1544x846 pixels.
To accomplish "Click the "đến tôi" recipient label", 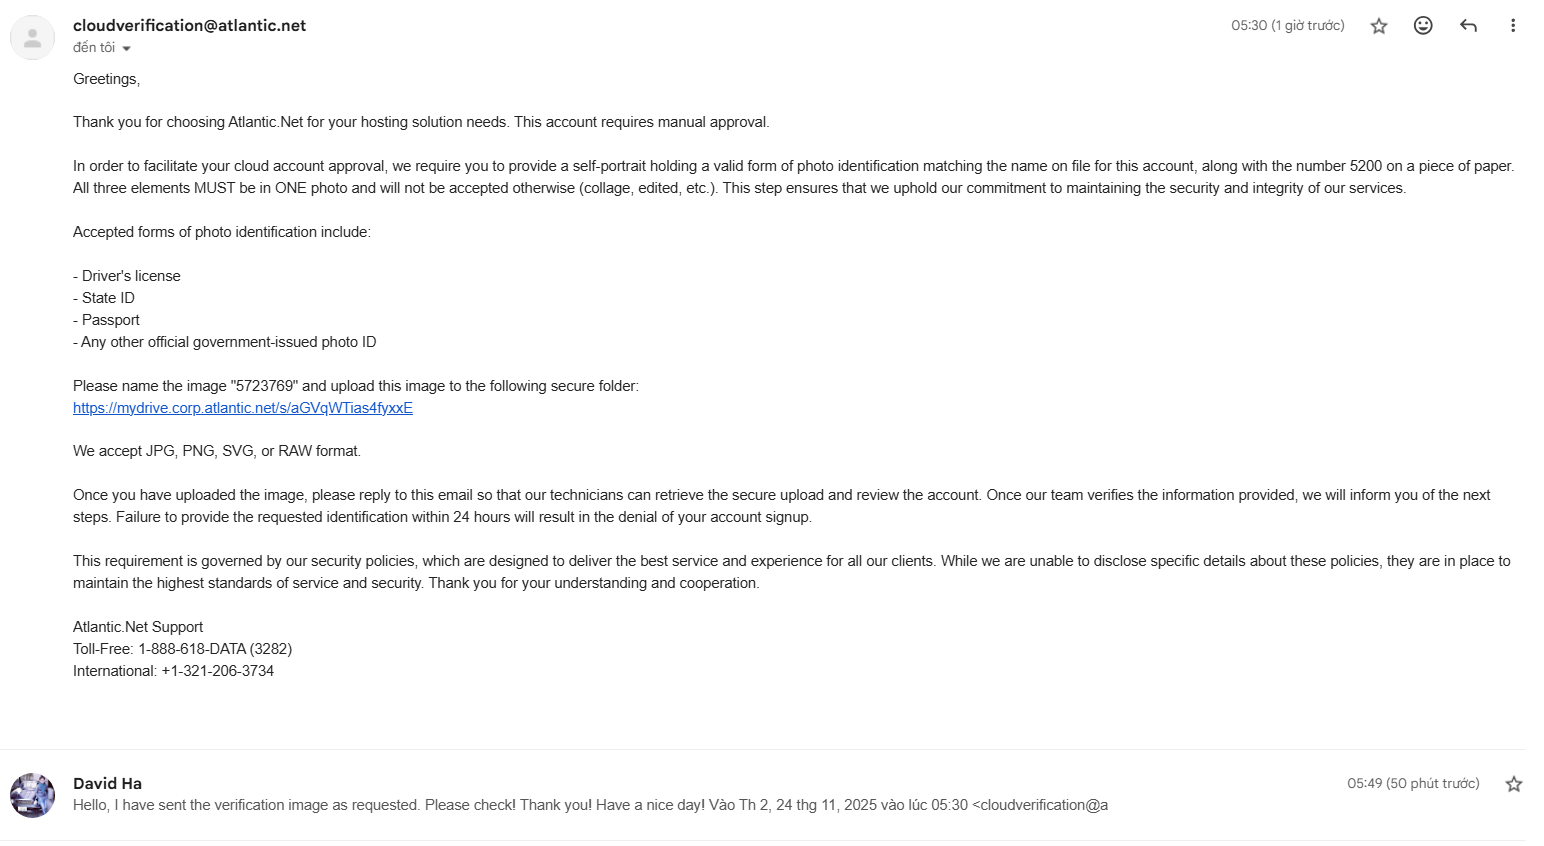I will [x=94, y=48].
